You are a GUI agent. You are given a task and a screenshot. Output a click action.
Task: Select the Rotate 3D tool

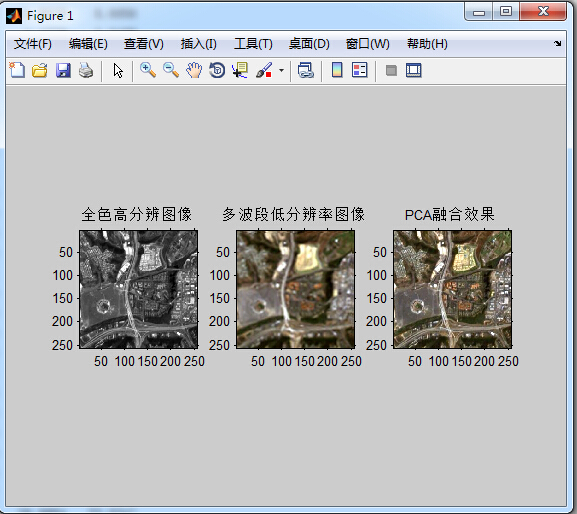point(217,70)
